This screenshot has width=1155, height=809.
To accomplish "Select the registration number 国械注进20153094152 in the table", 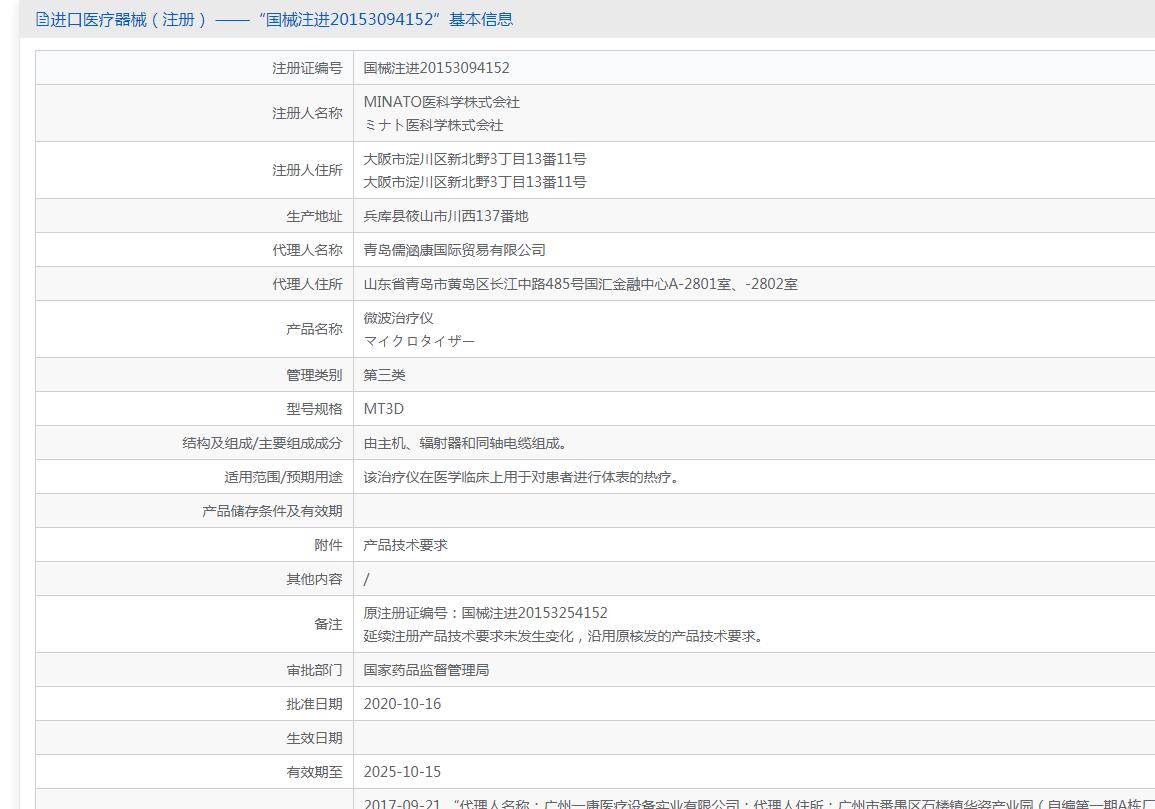I will [x=436, y=68].
